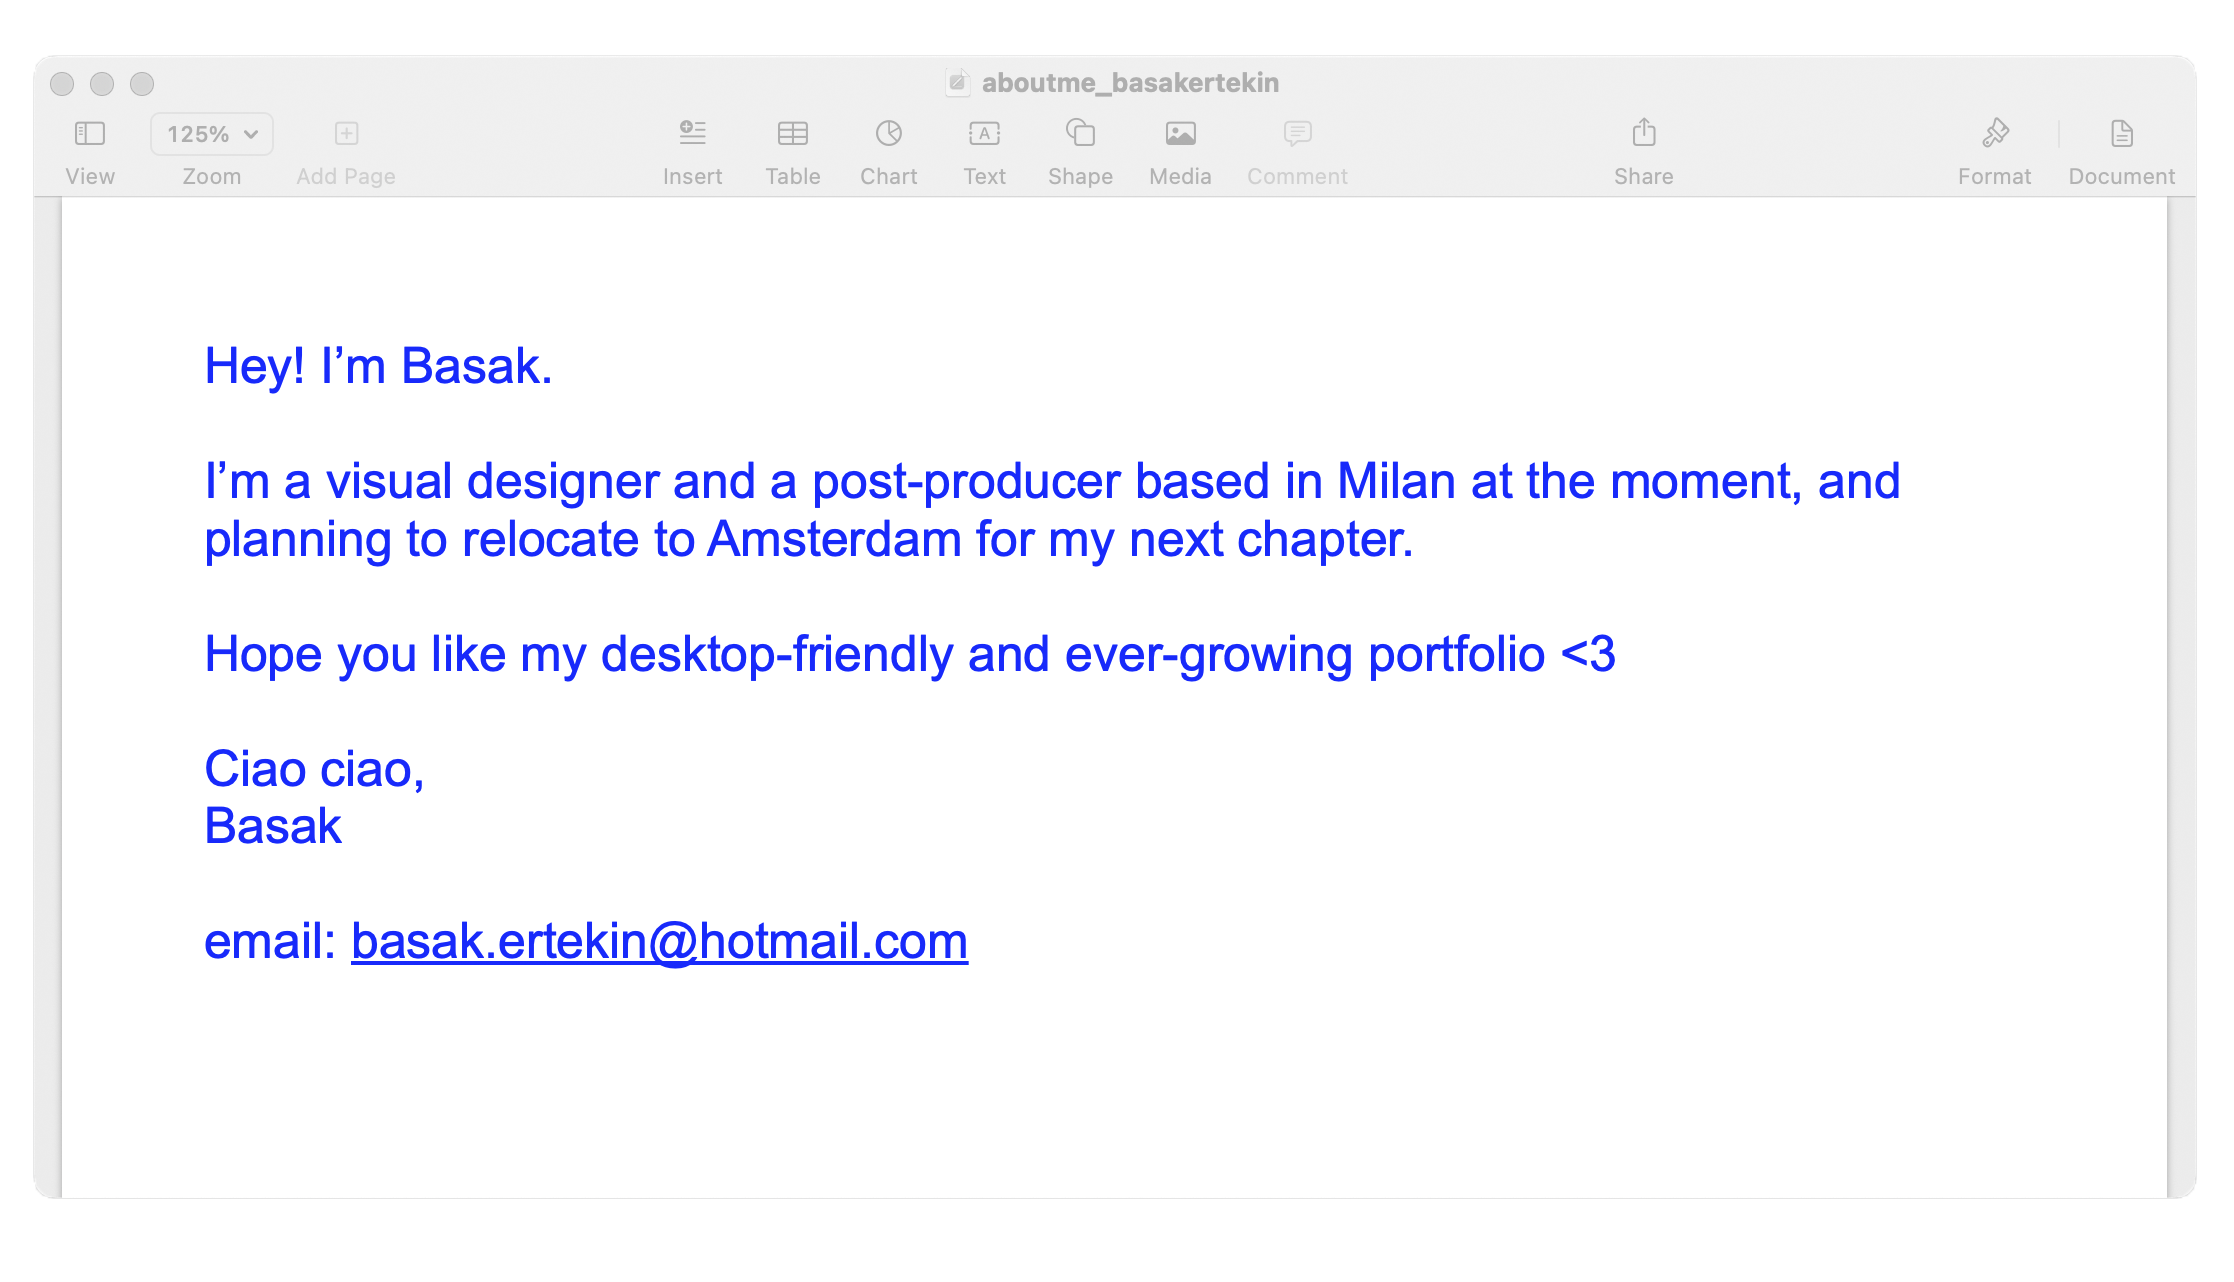2234x1282 pixels.
Task: Open the basak.ertekin@hotmail.com email link
Action: 657,940
